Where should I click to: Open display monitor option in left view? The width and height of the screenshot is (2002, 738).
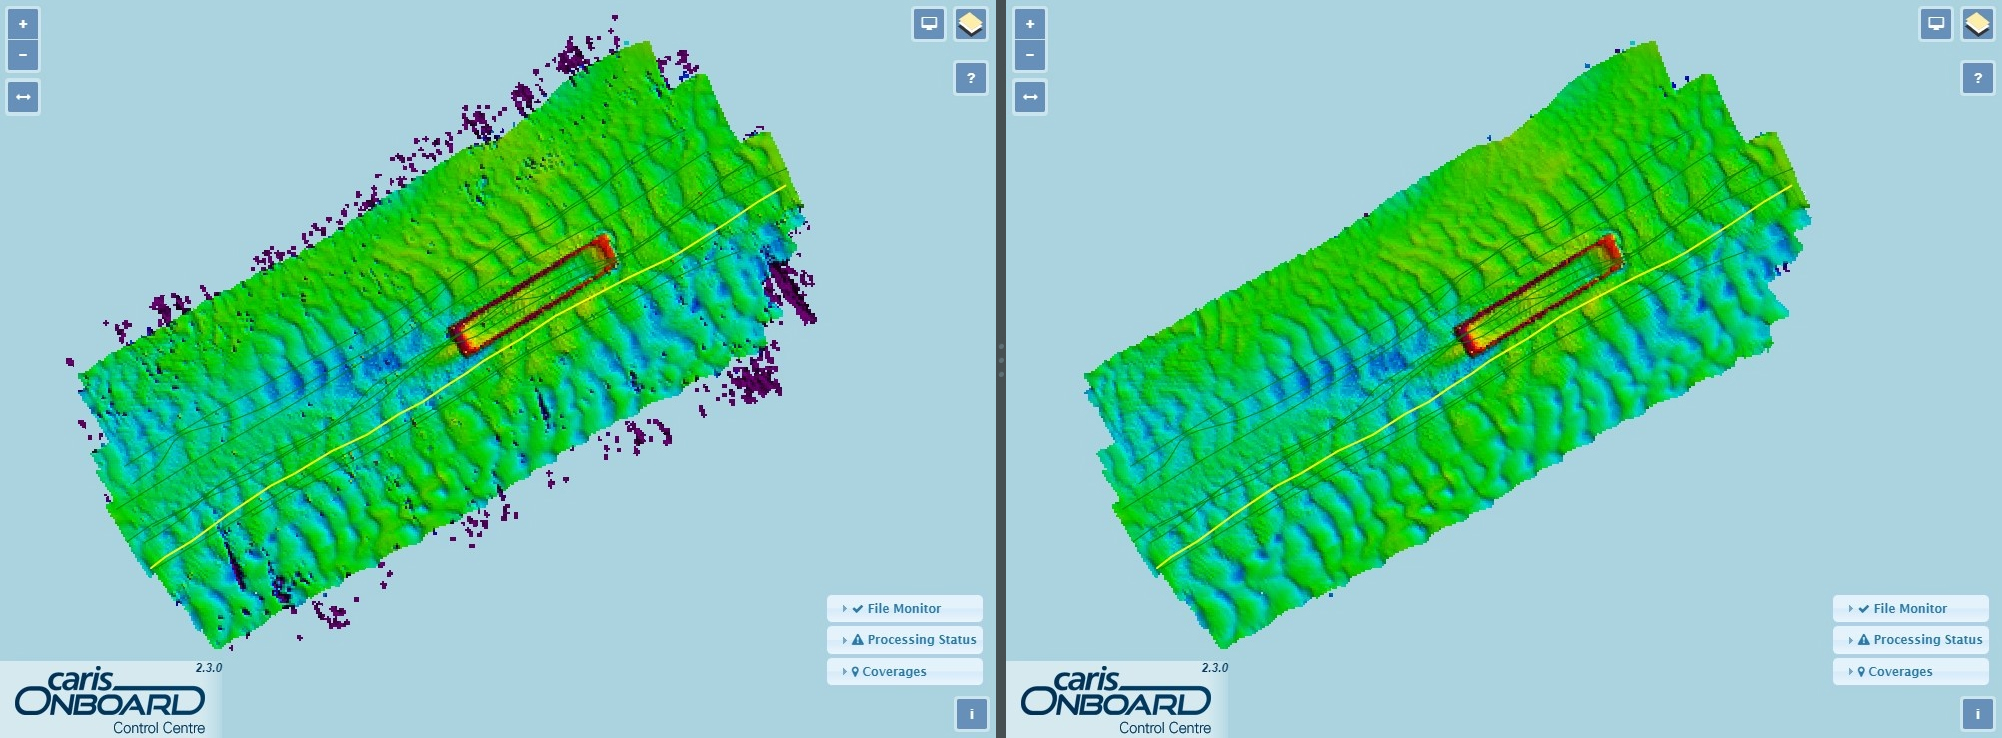tap(929, 24)
